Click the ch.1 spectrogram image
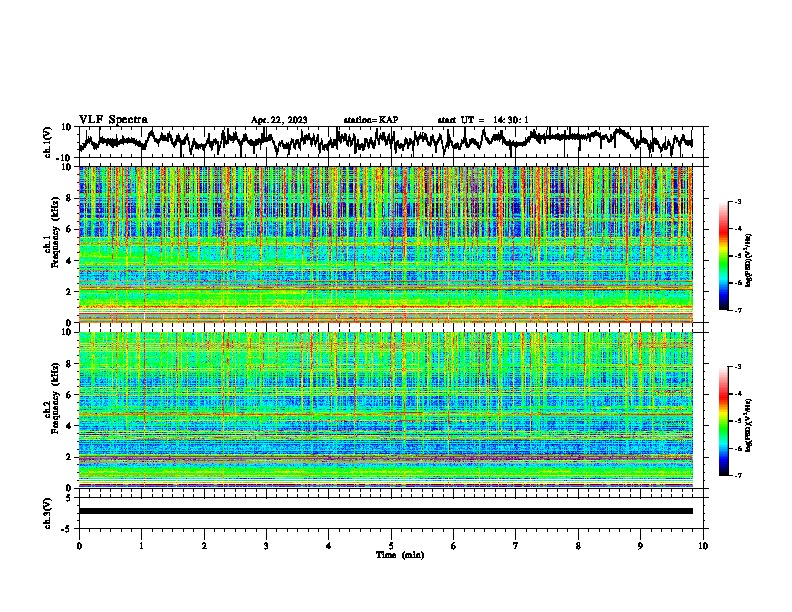792x612 pixels. pyautogui.click(x=385, y=244)
